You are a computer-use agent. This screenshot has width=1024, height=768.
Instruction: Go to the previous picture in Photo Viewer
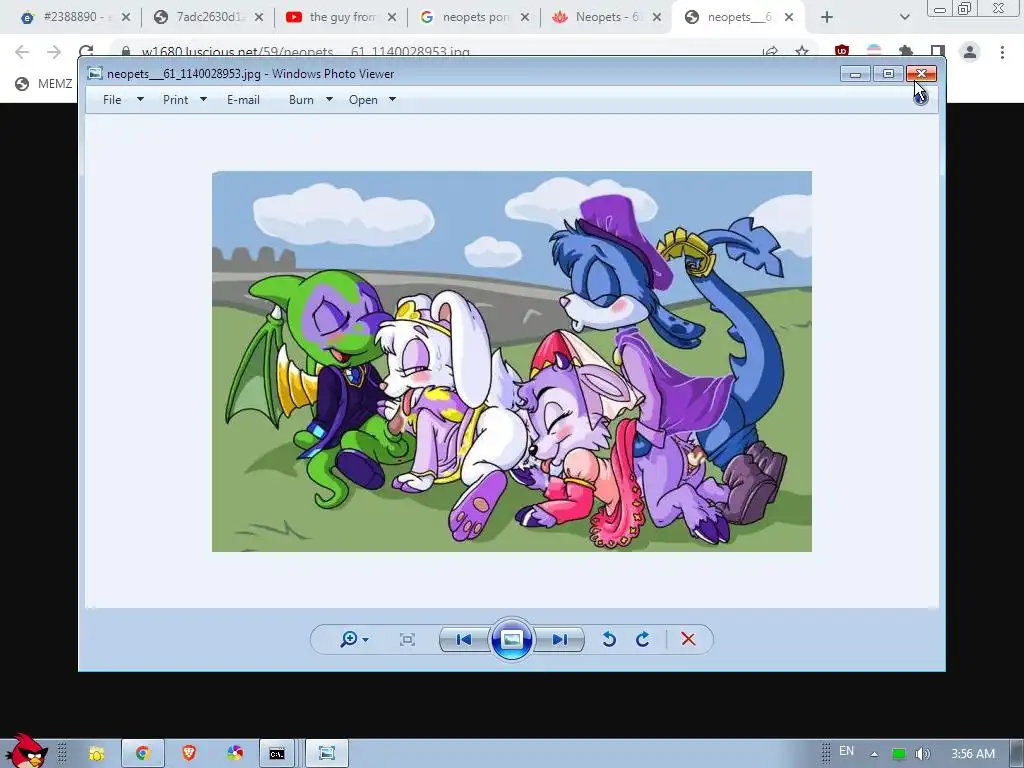464,639
